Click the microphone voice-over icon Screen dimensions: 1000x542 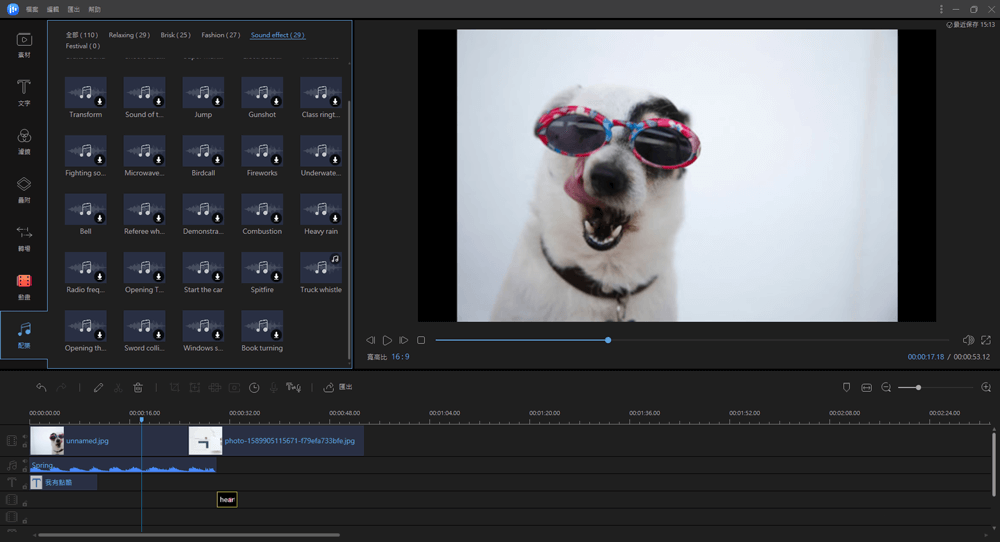(x=274, y=387)
